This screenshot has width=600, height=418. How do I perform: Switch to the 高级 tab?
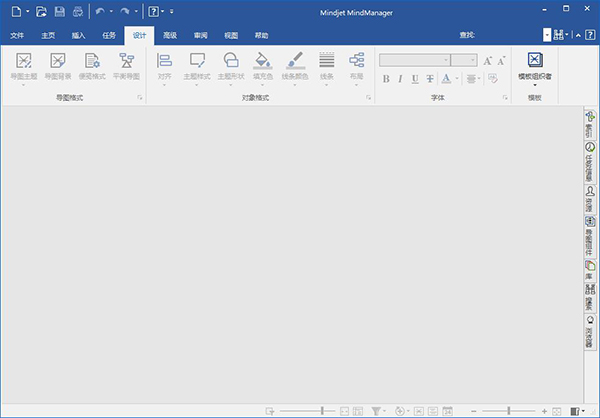pyautogui.click(x=170, y=36)
